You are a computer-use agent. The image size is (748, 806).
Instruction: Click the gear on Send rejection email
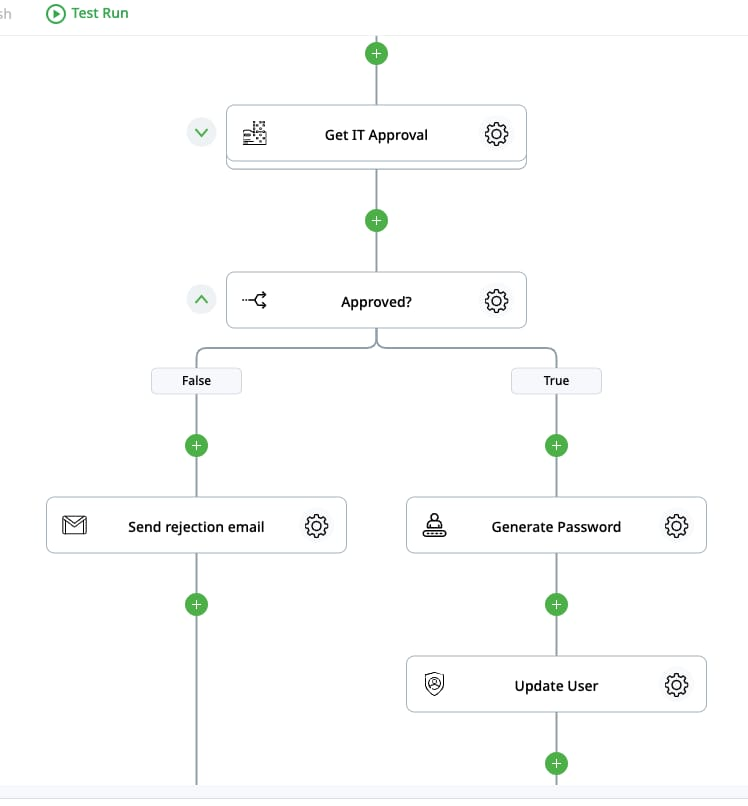pyautogui.click(x=316, y=526)
